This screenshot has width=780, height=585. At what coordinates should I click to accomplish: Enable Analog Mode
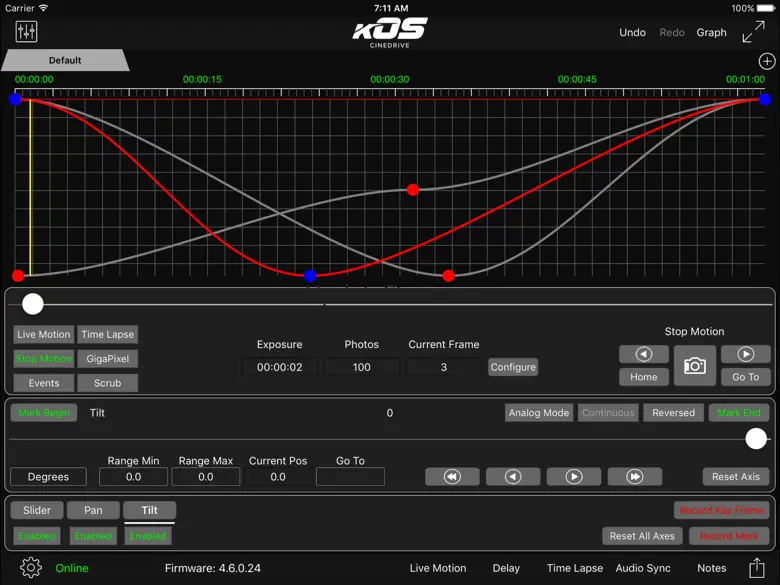(x=538, y=413)
